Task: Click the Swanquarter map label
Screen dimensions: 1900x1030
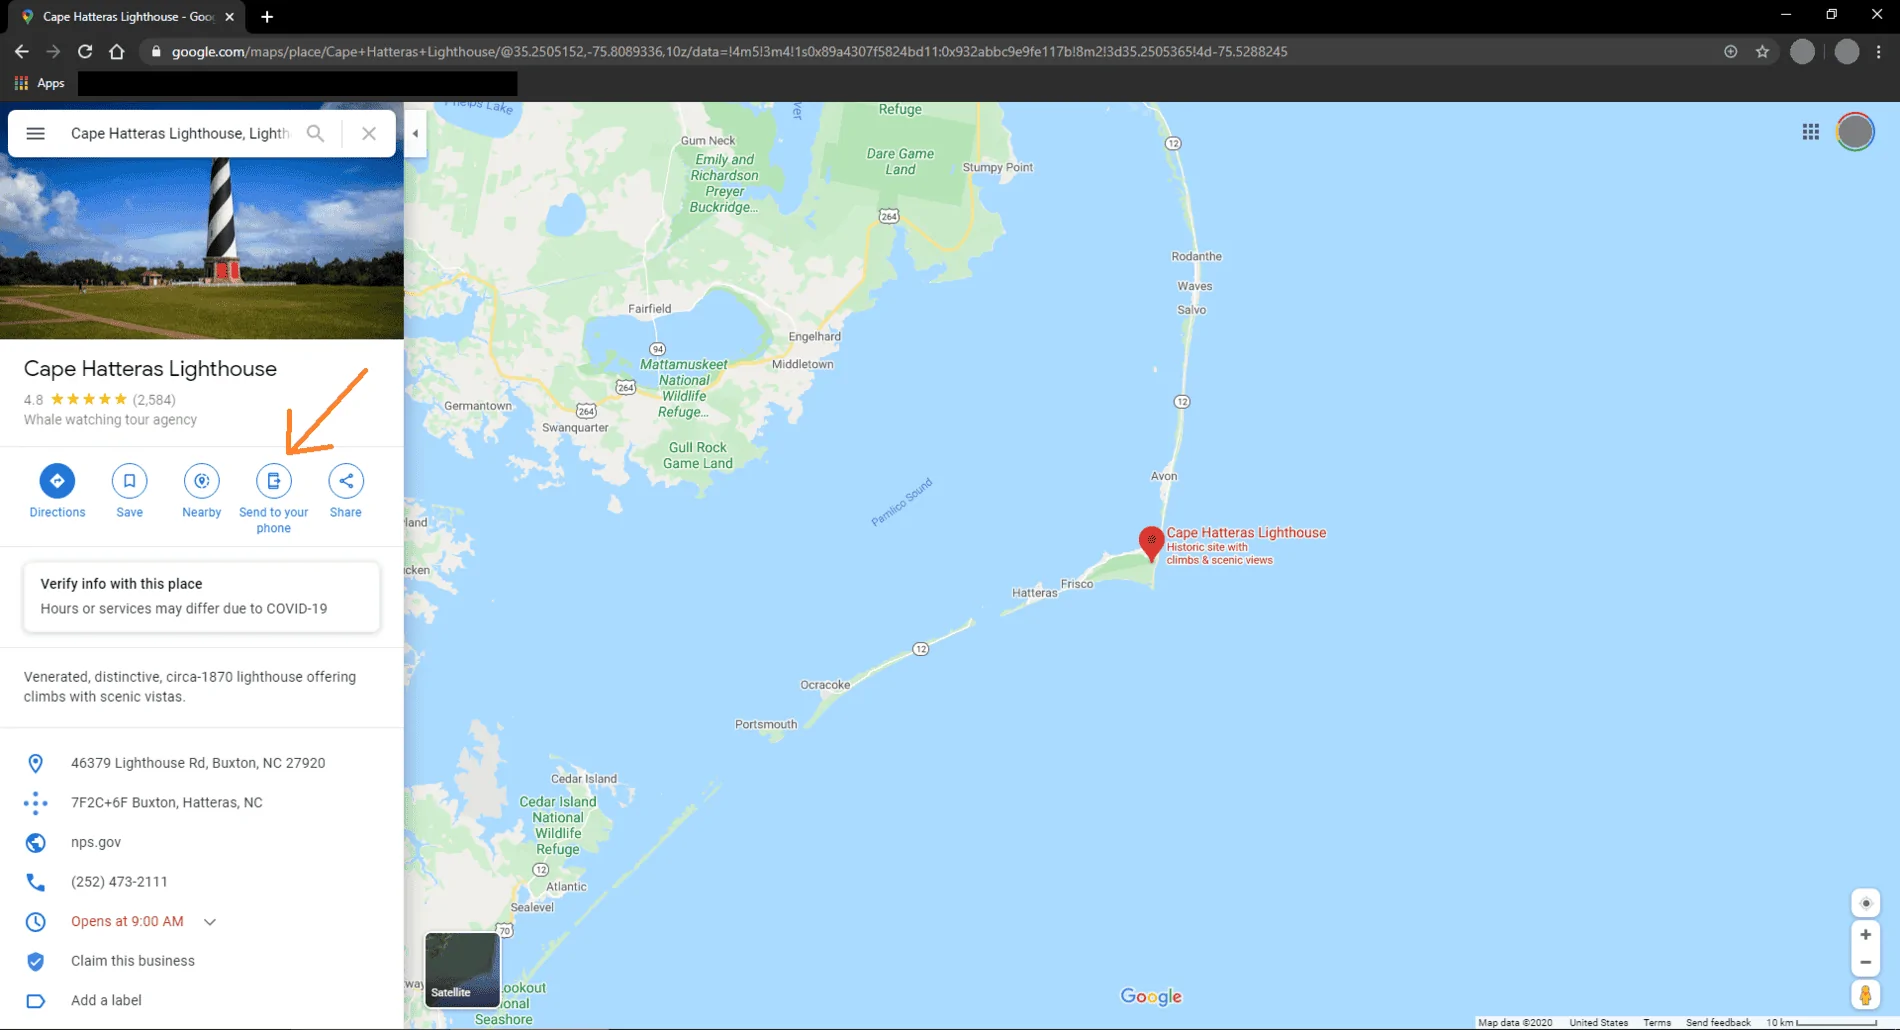Action: 575,427
